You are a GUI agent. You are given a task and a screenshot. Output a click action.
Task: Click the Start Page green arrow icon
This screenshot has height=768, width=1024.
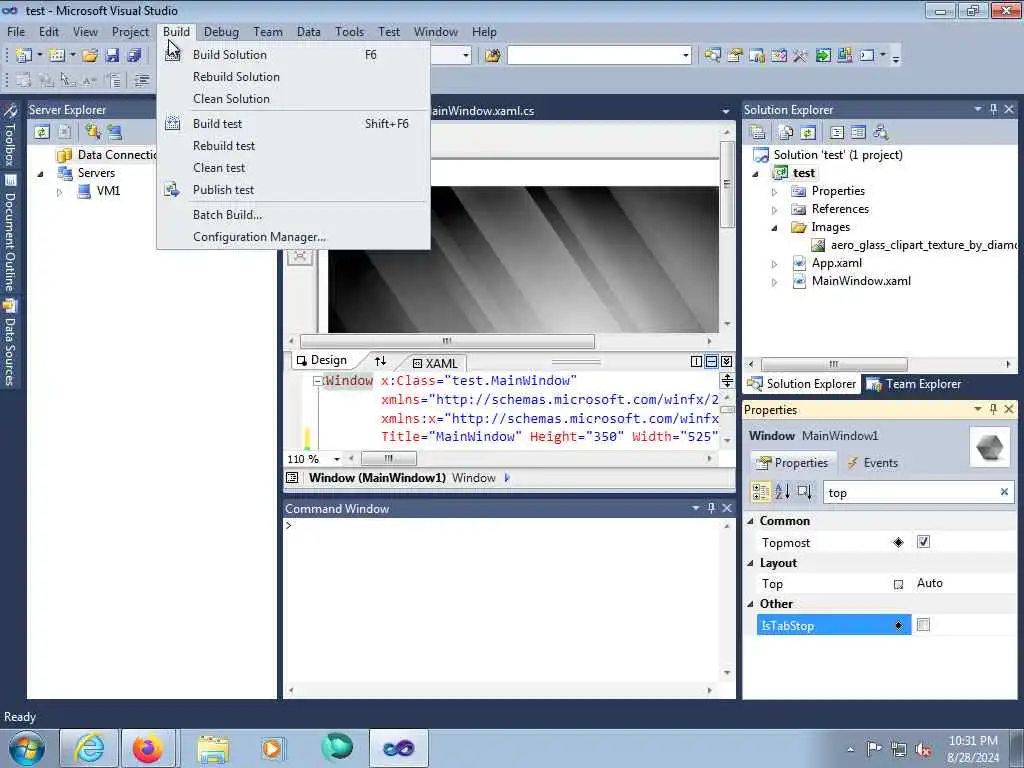click(823, 56)
